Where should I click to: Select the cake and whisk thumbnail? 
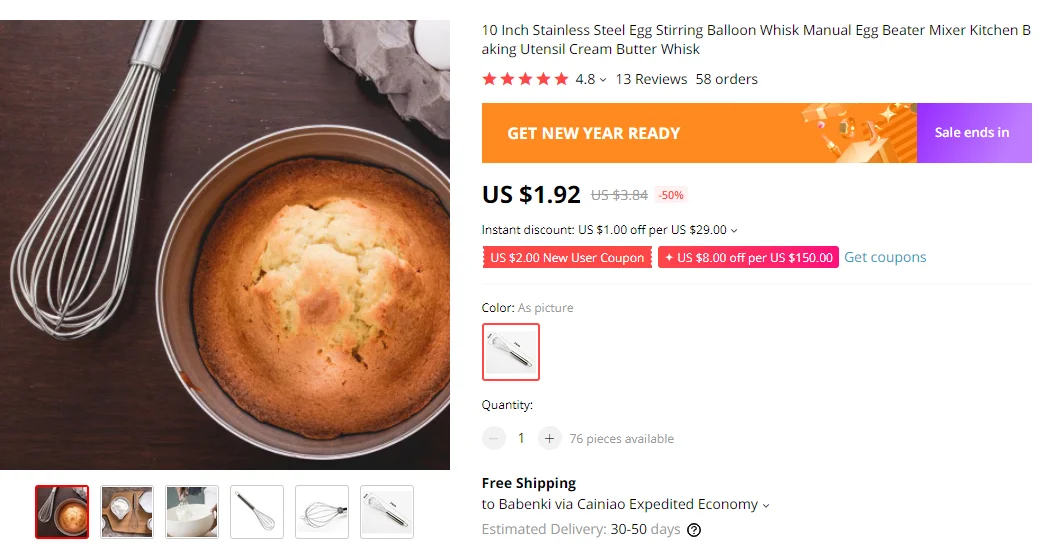[x=62, y=512]
